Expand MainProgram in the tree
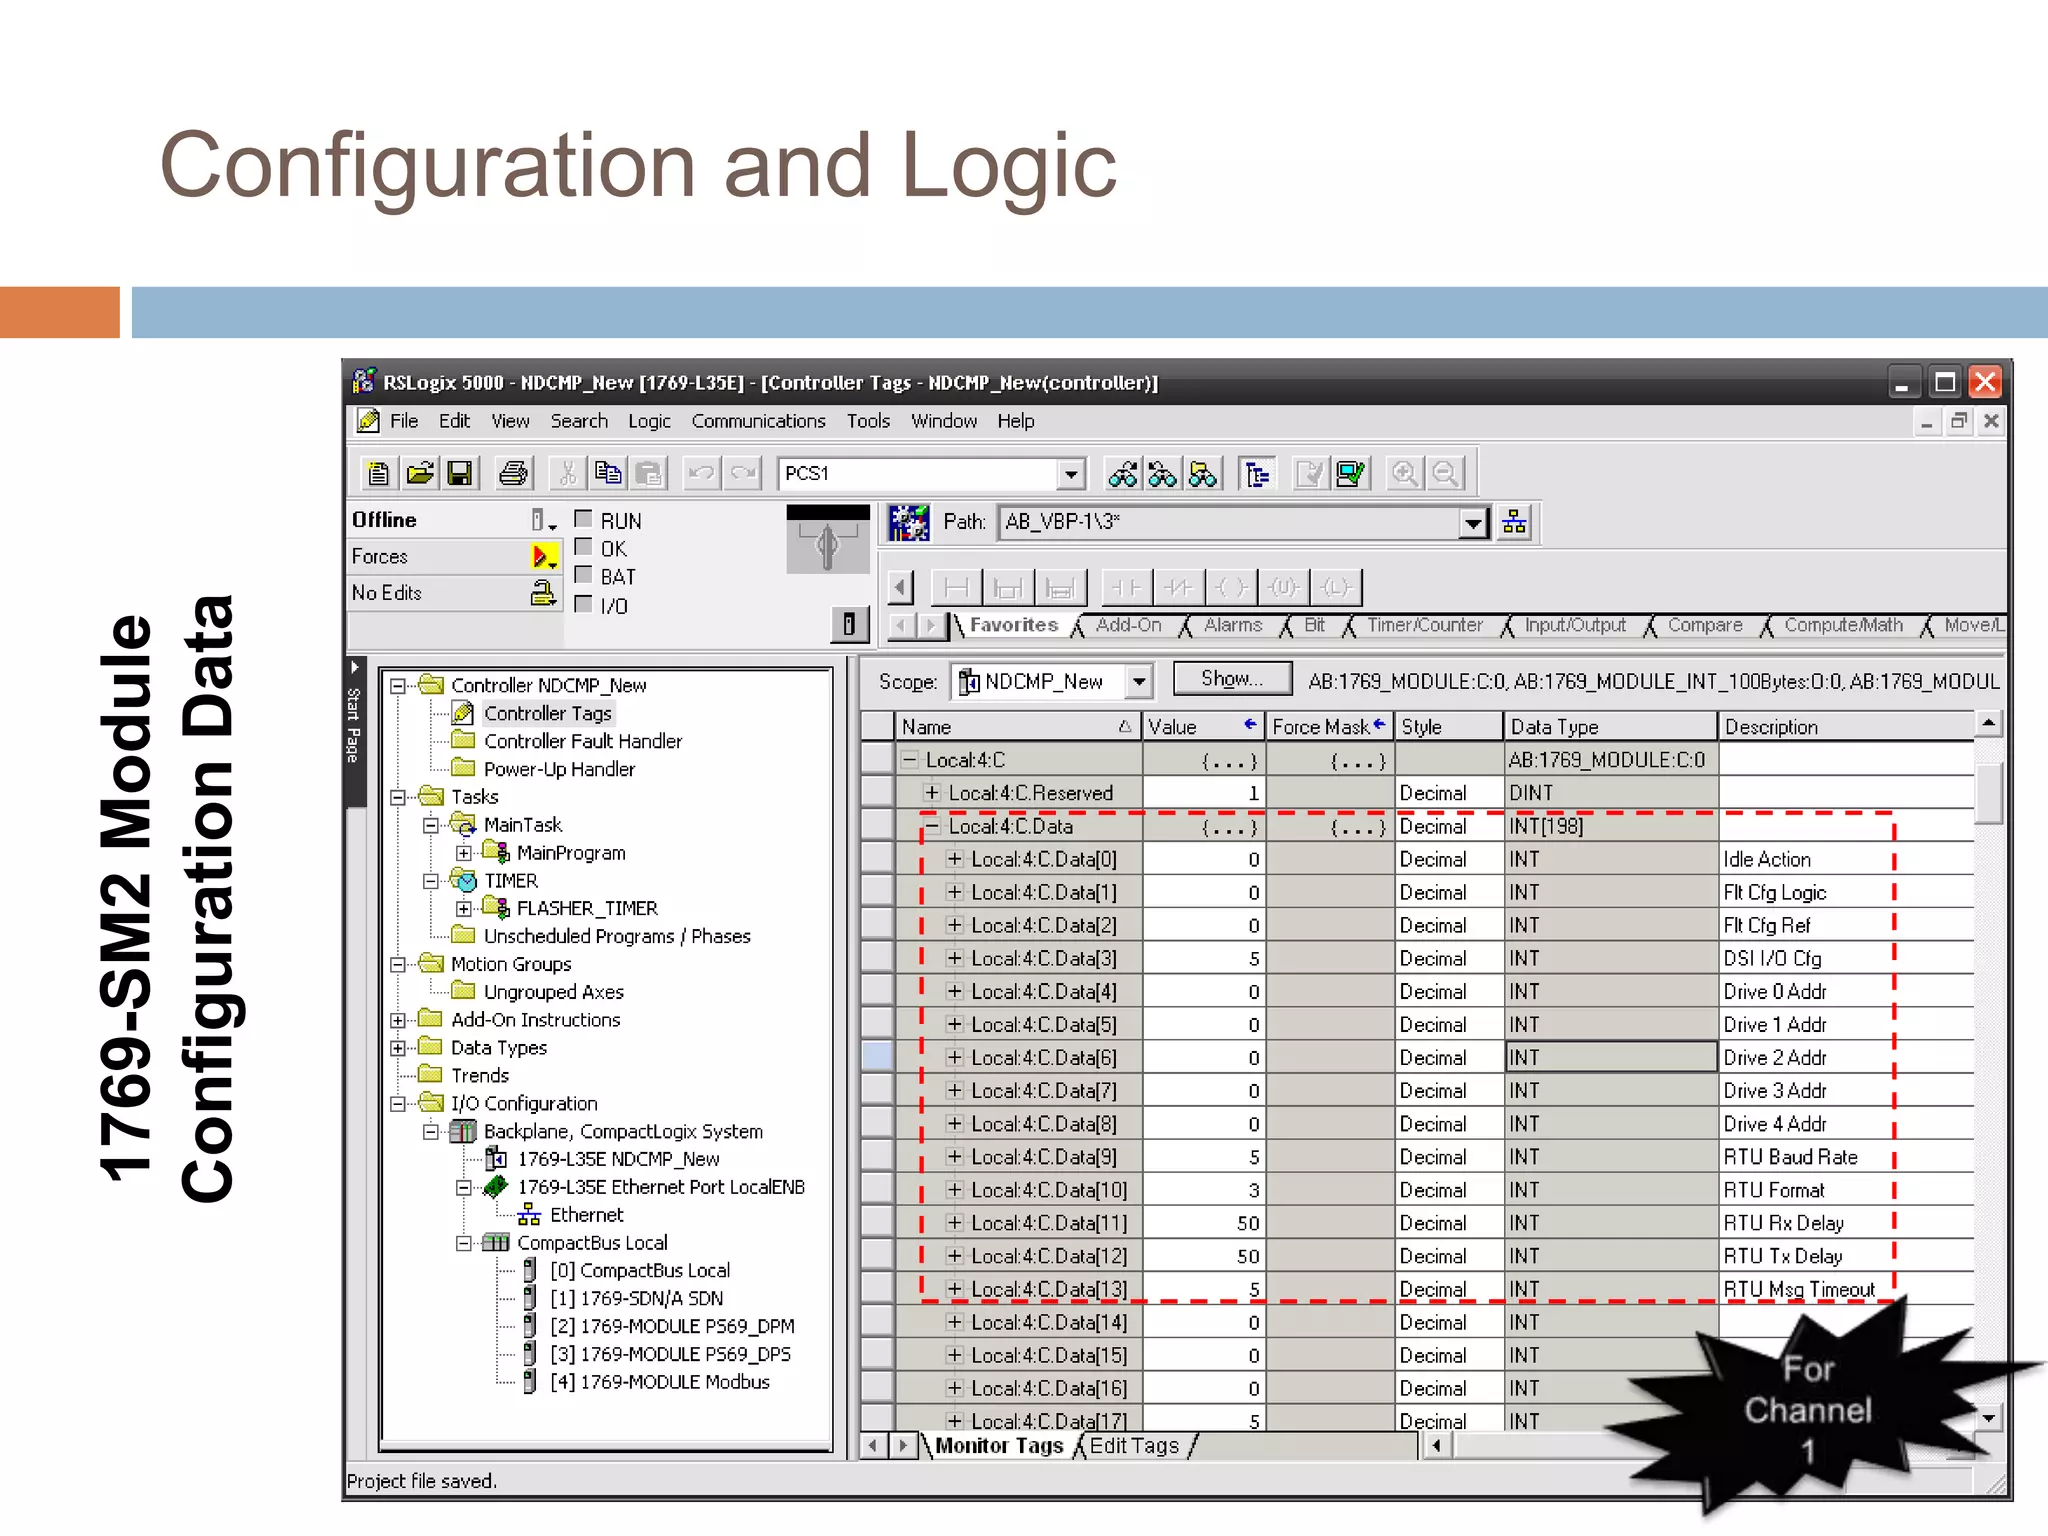 [464, 853]
